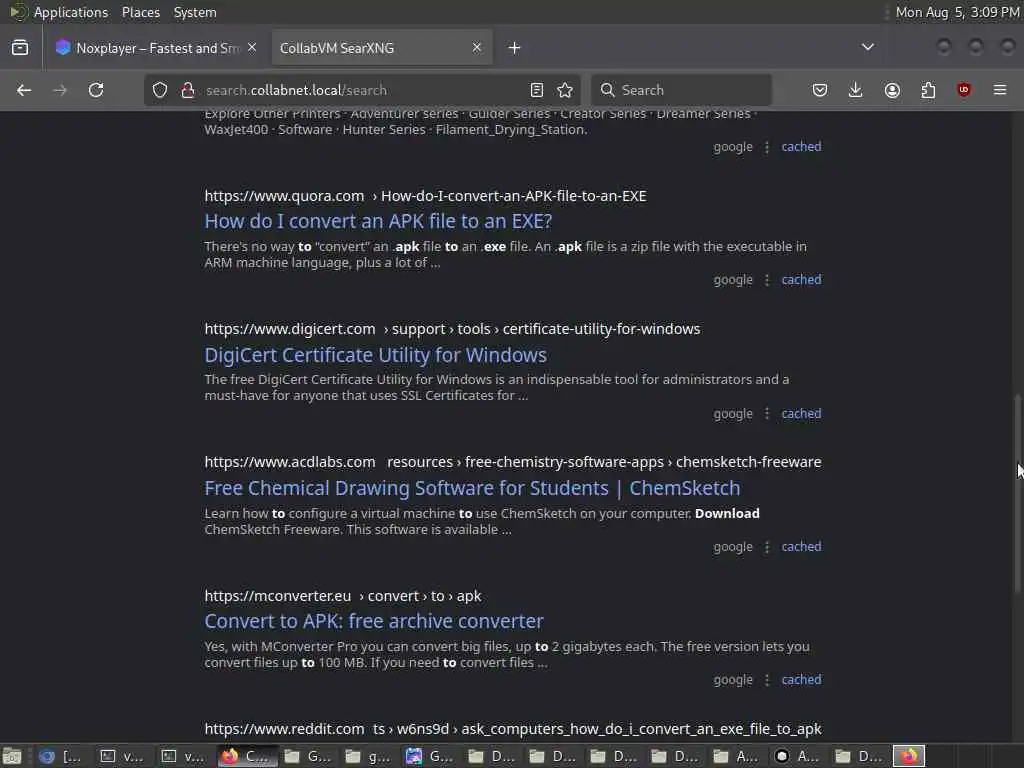Screen dimensions: 1024x768
Task: Open the Extensions puzzle icon
Action: (x=928, y=90)
